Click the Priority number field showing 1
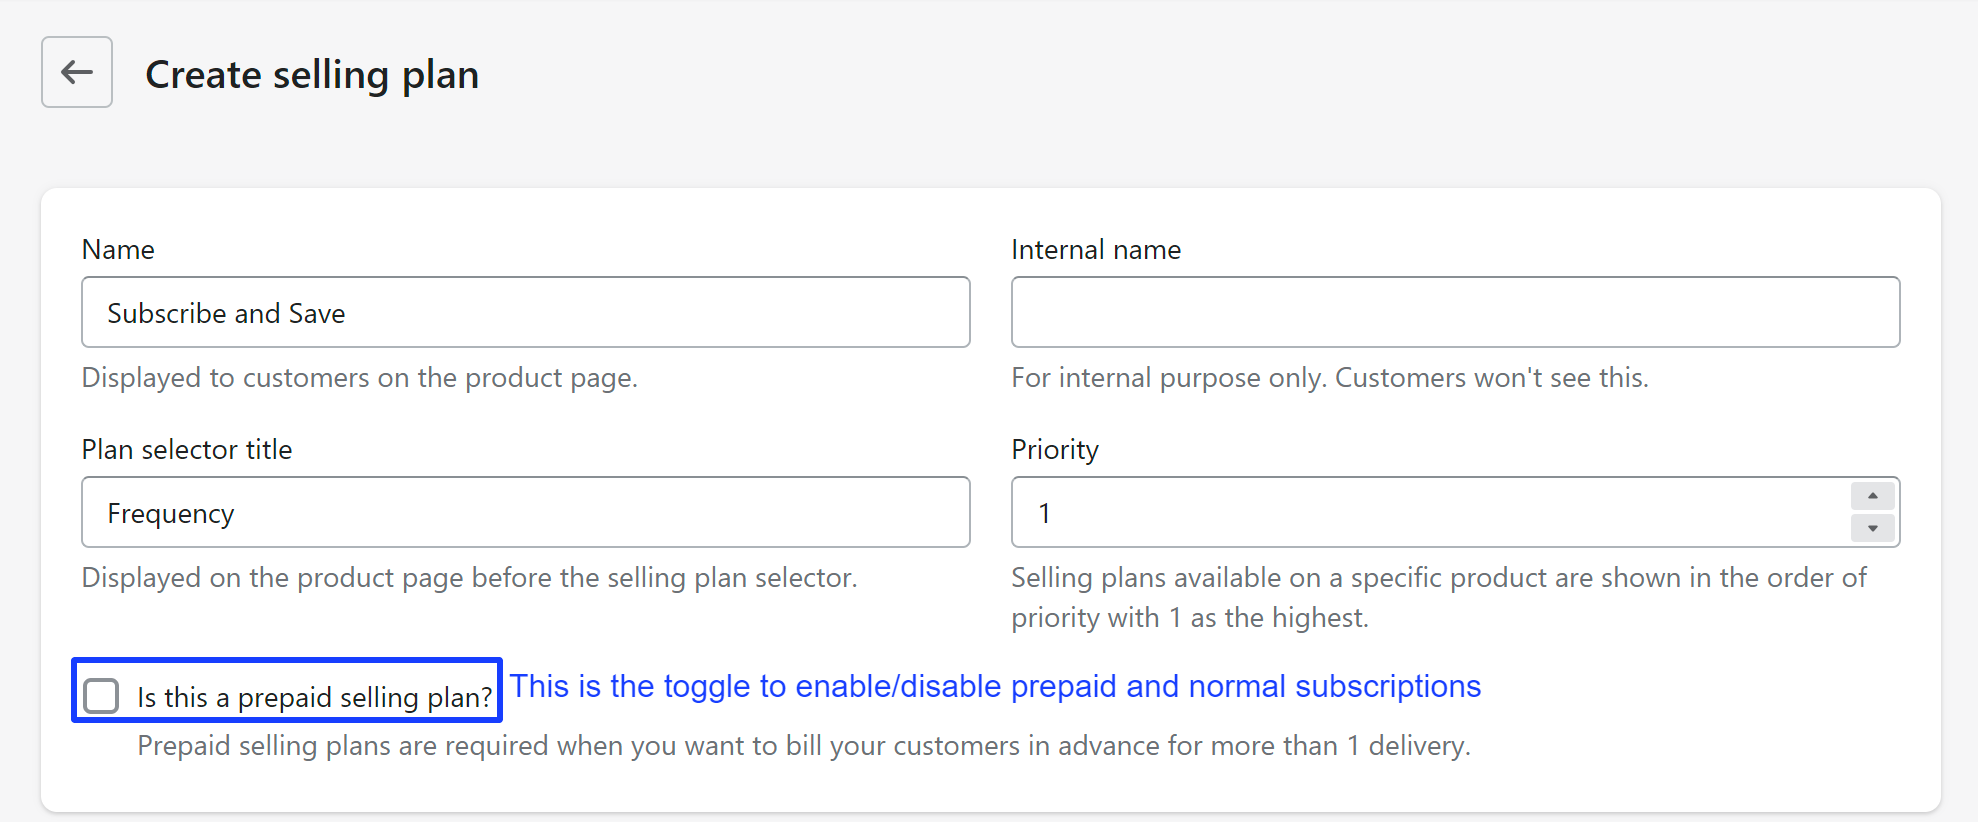 click(x=1430, y=513)
